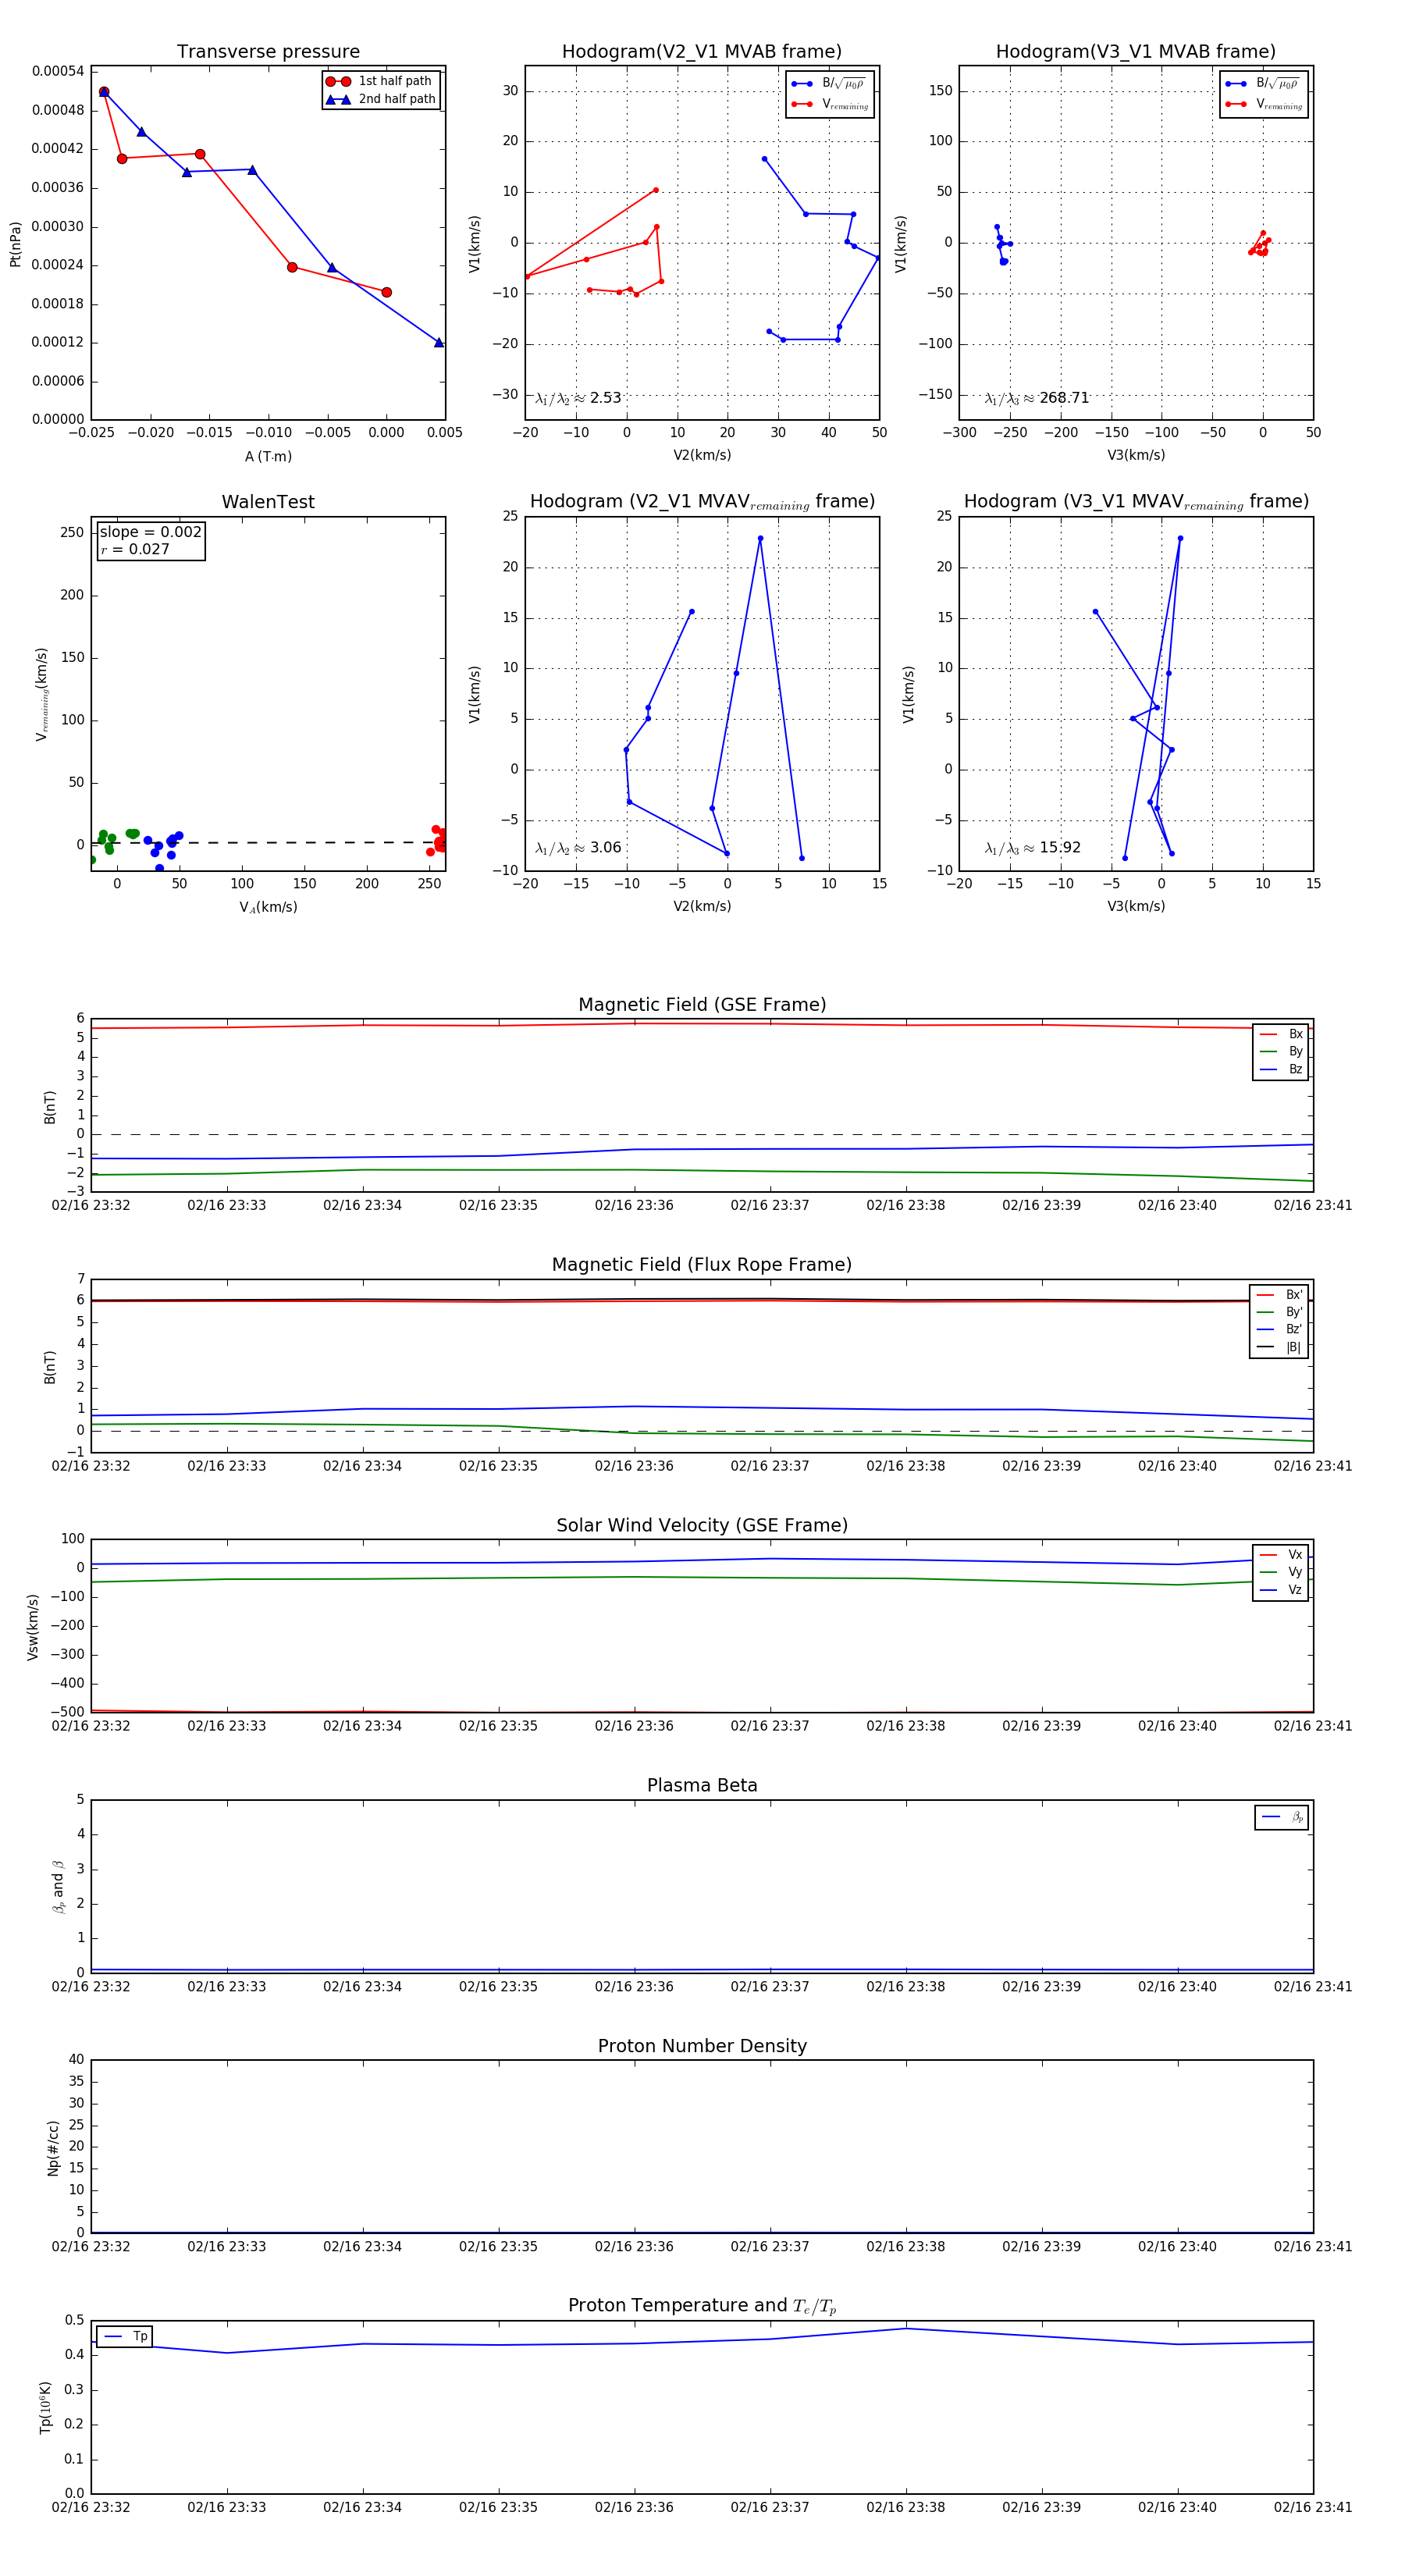Select the "2nd half path" legend entry
Viewport: 1405px width, 2576px height.
pyautogui.click(x=382, y=99)
